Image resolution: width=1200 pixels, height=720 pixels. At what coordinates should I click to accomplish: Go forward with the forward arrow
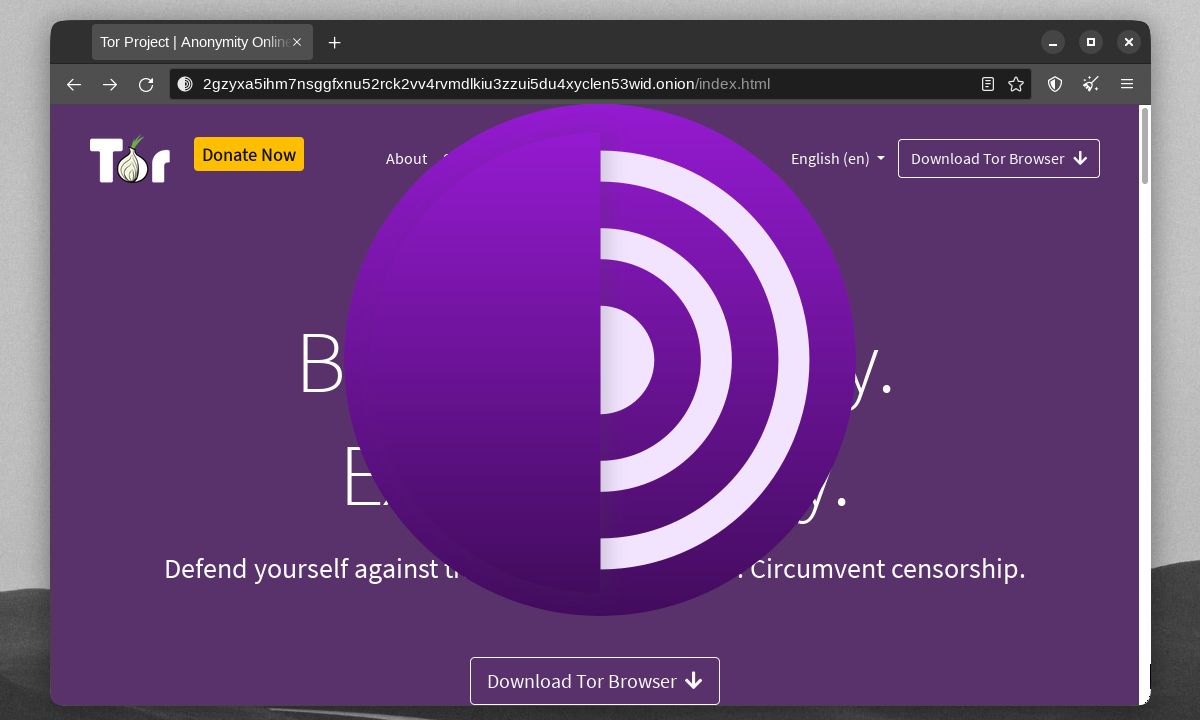[x=110, y=84]
